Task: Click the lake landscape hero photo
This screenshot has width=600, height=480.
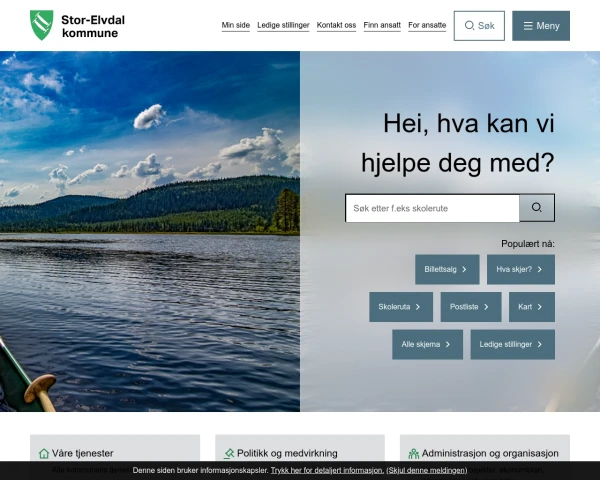Action: (x=150, y=231)
